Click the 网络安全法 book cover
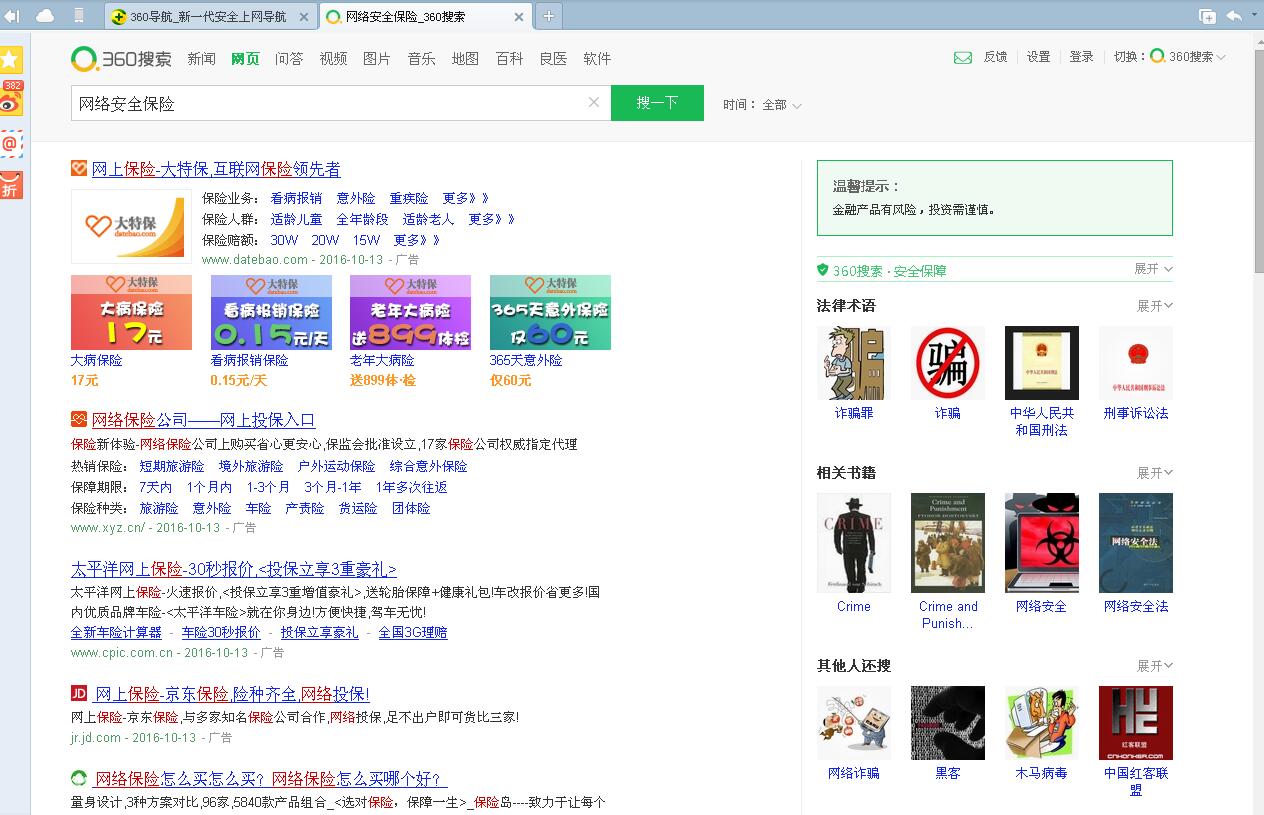1264x815 pixels. click(1136, 543)
